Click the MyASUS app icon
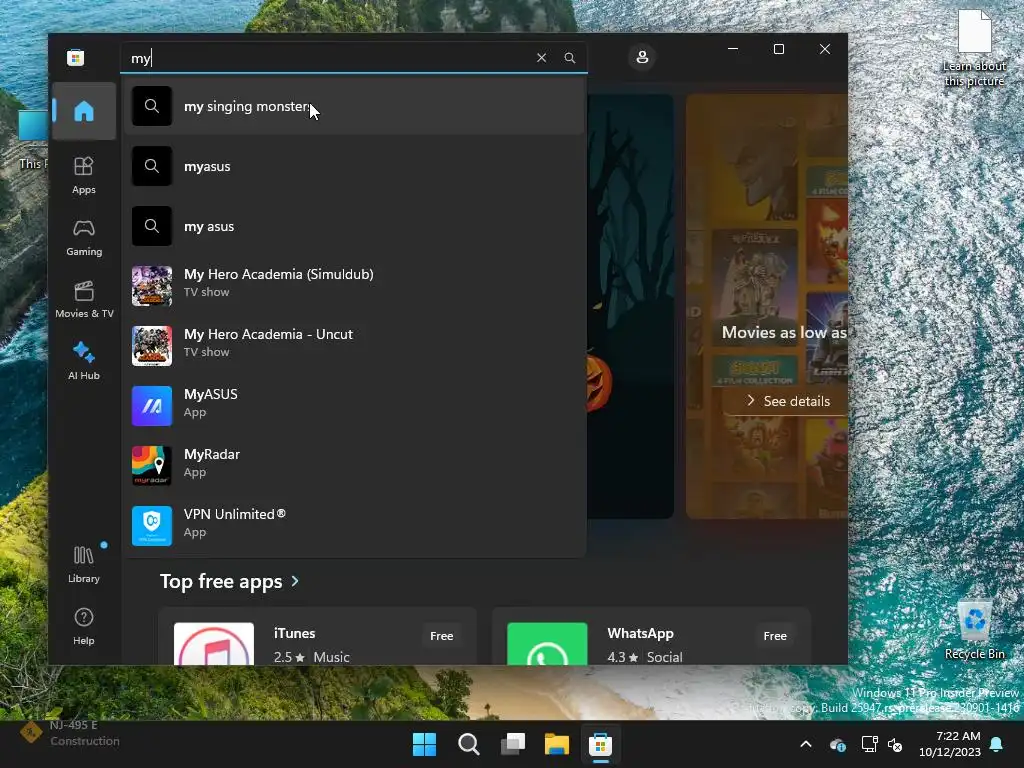This screenshot has height=768, width=1024. (152, 406)
